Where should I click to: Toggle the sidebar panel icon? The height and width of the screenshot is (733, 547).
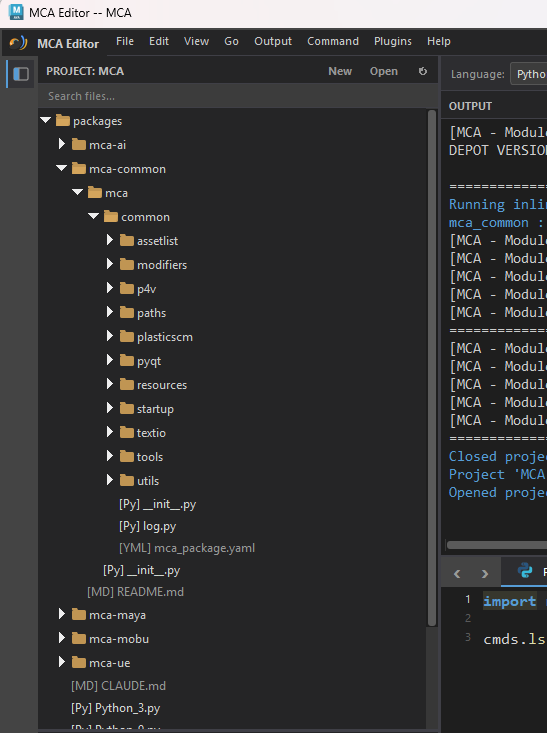click(21, 74)
